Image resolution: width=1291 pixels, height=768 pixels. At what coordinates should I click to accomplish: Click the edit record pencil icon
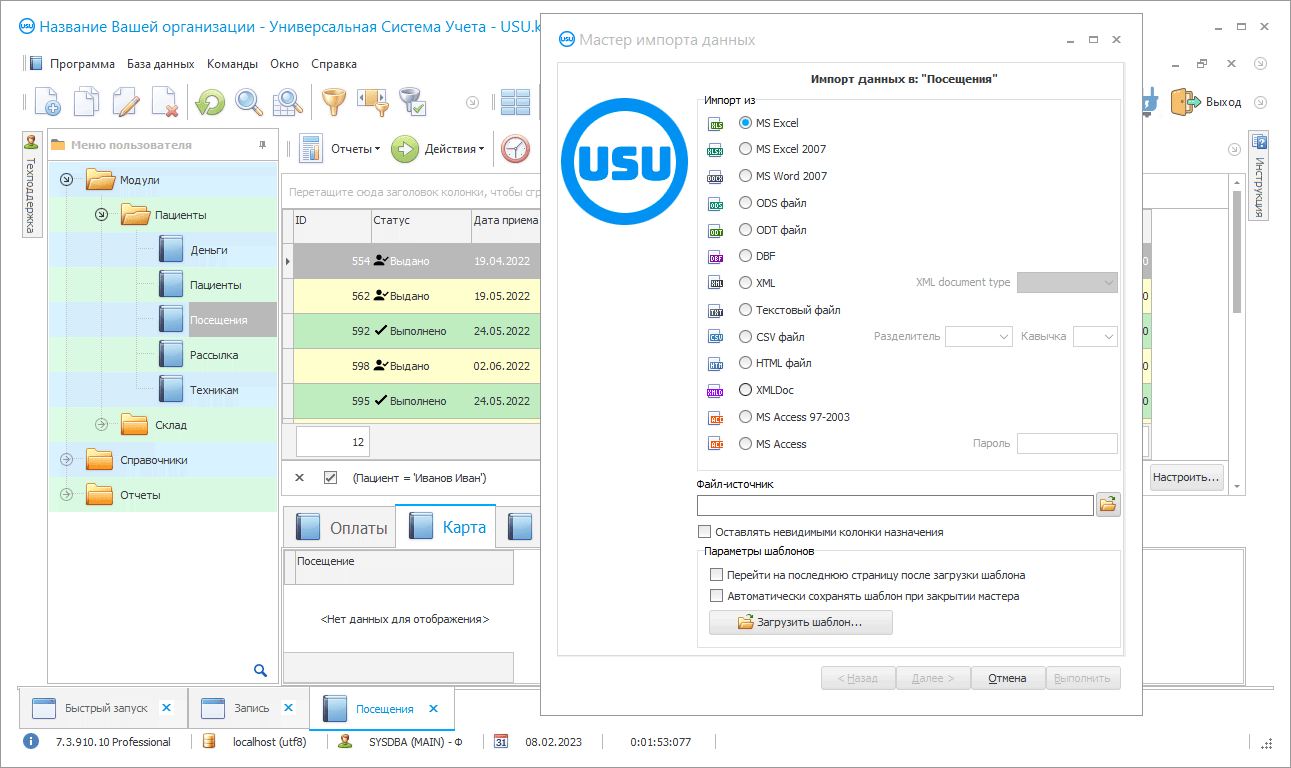[126, 102]
